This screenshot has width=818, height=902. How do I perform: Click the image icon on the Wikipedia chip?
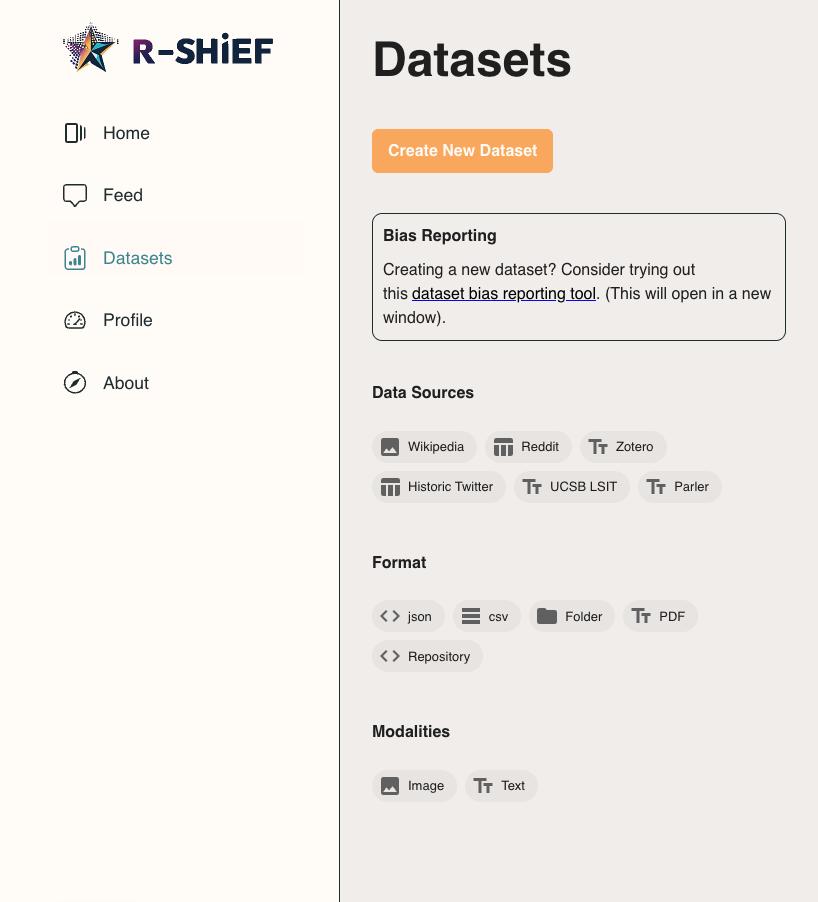390,447
